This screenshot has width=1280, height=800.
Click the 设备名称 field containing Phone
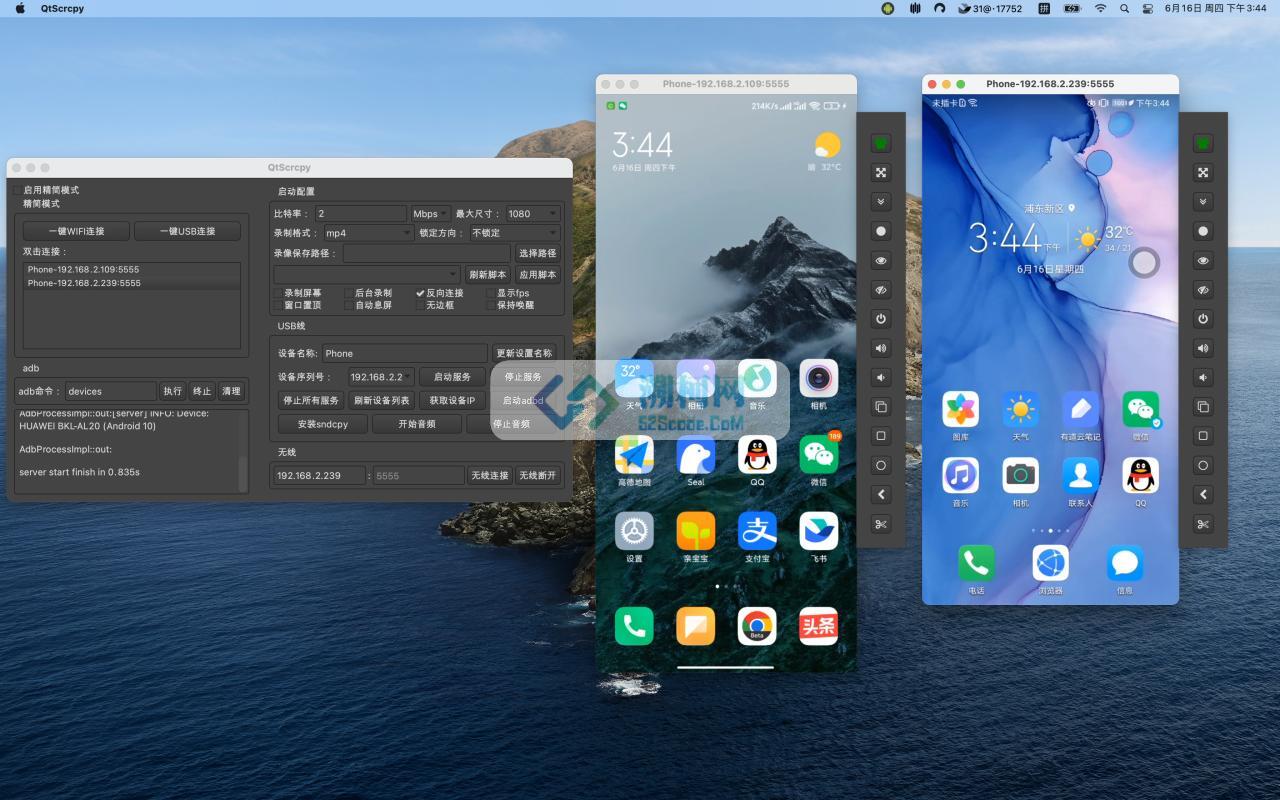pos(405,353)
